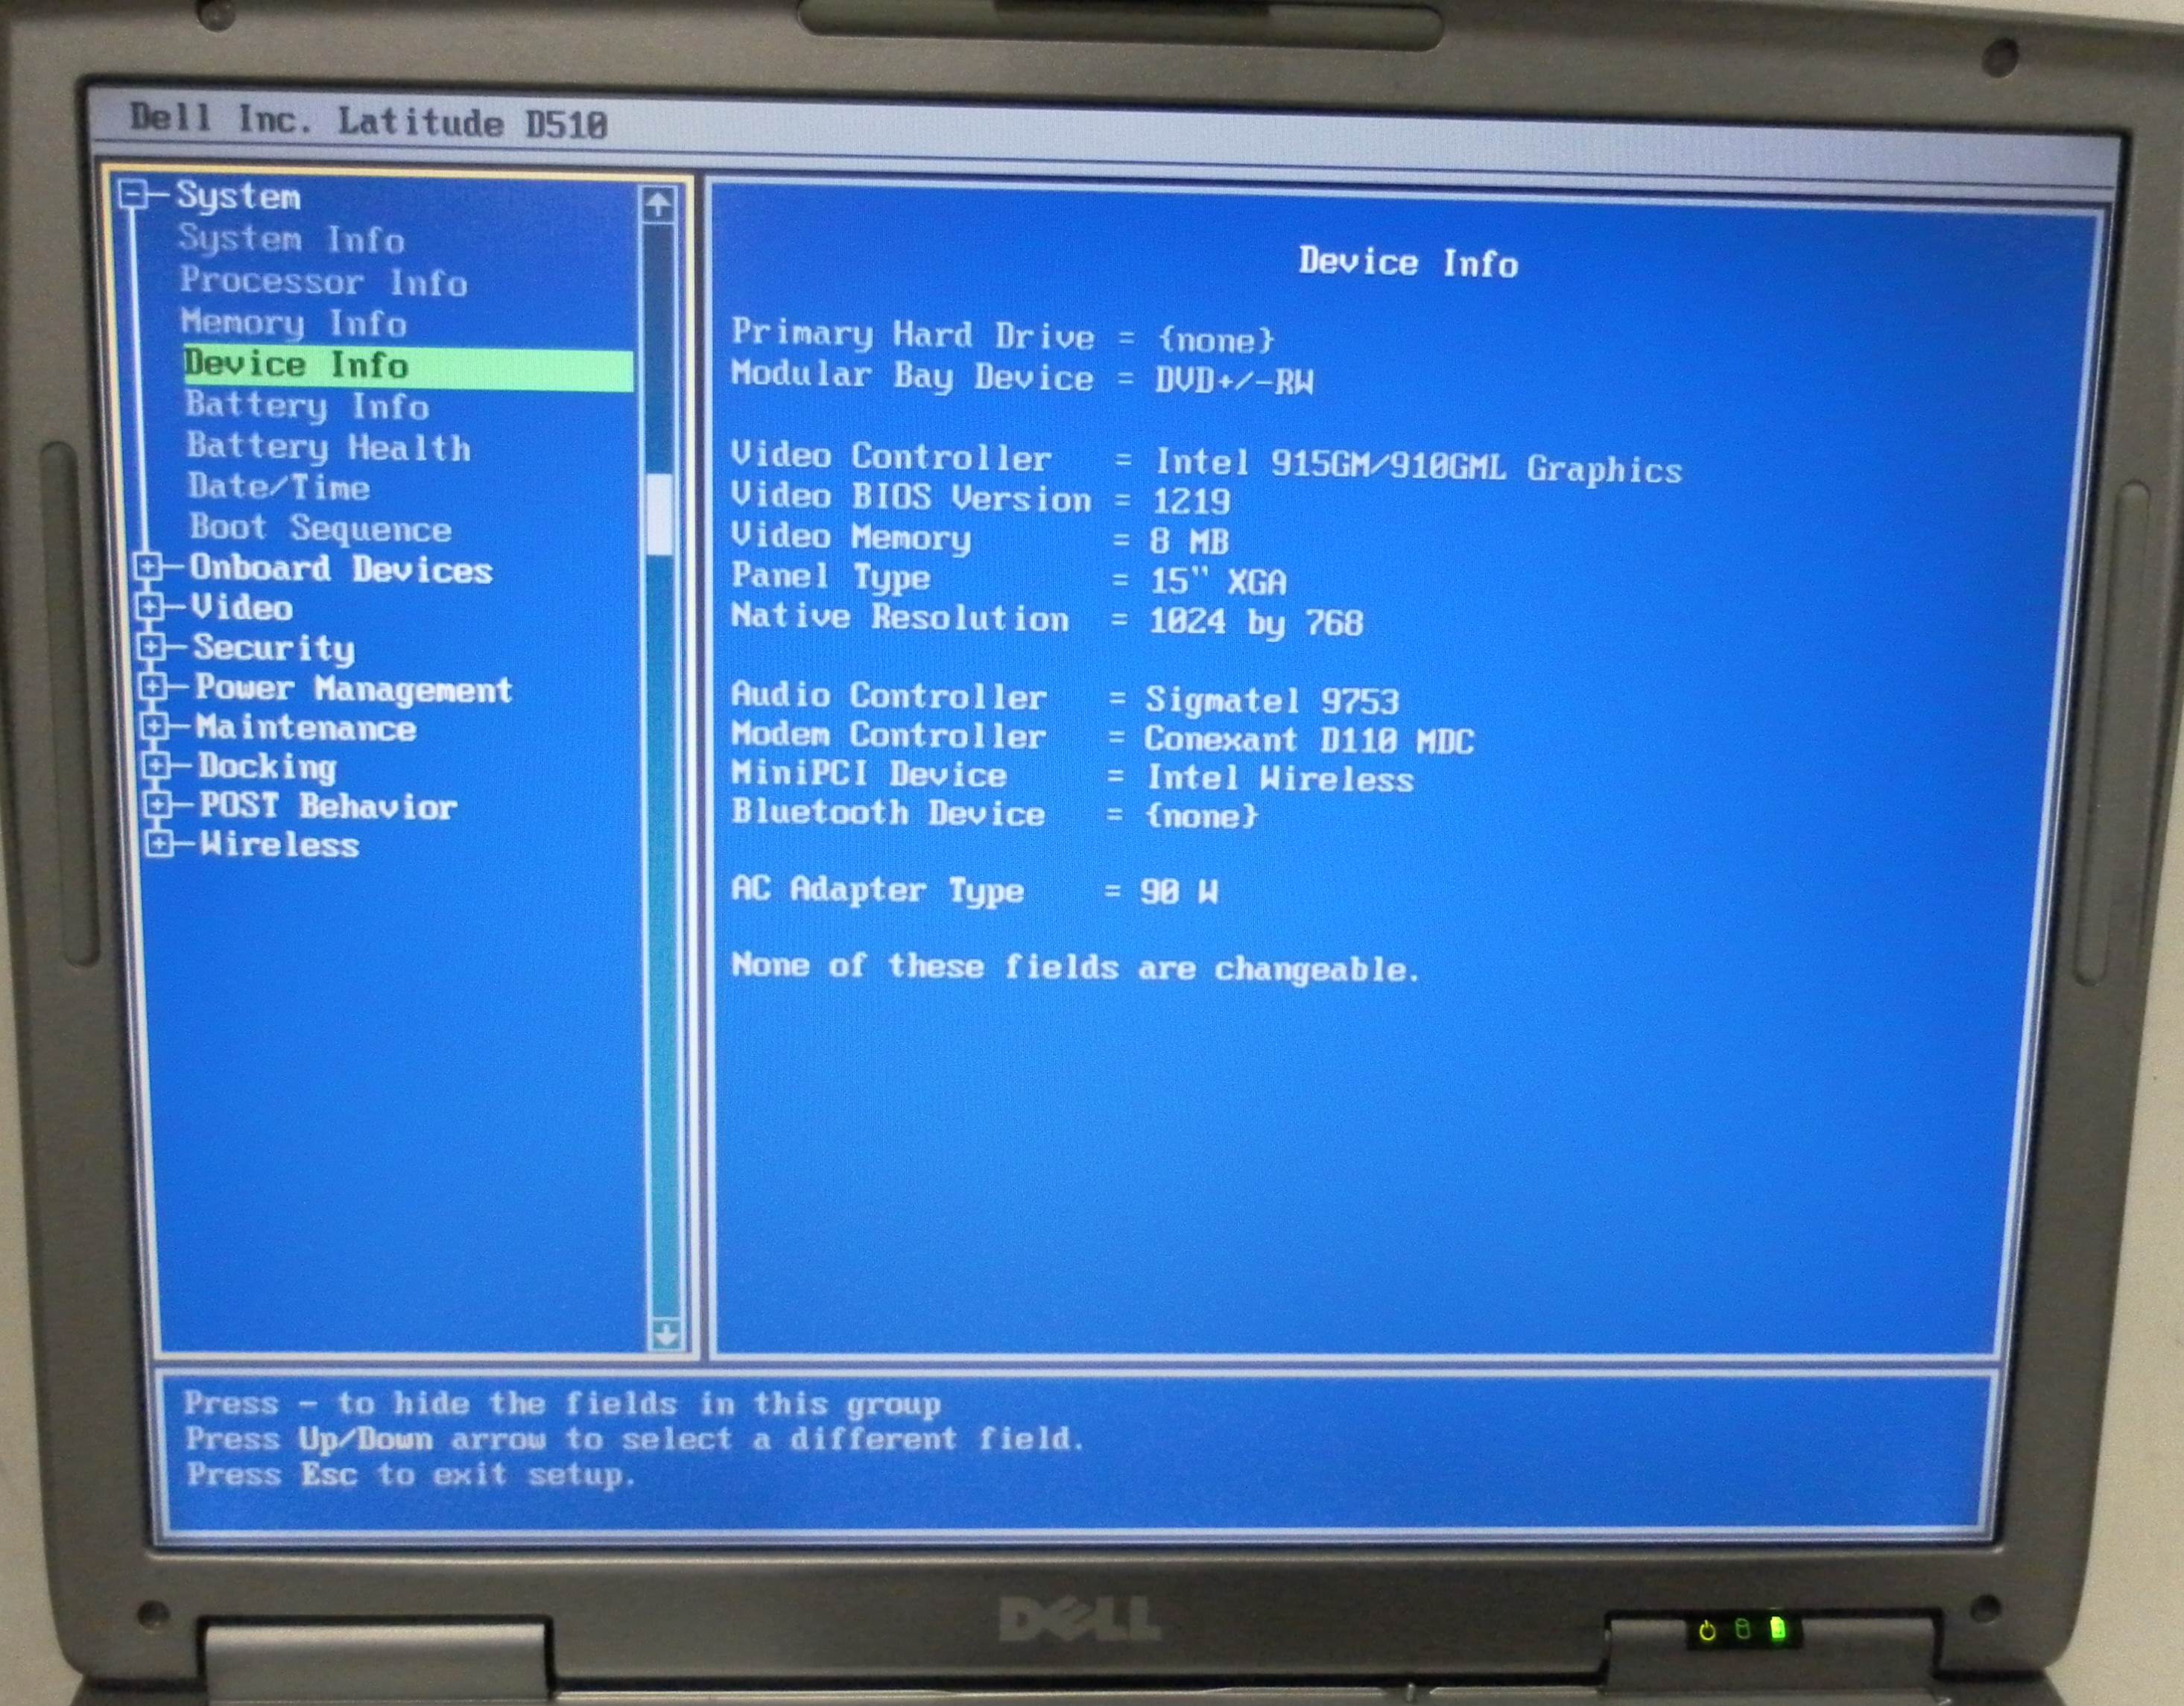Click the 'Press - to hide the fields' hint
Screen dimensions: 2184x1706
(x=562, y=1404)
